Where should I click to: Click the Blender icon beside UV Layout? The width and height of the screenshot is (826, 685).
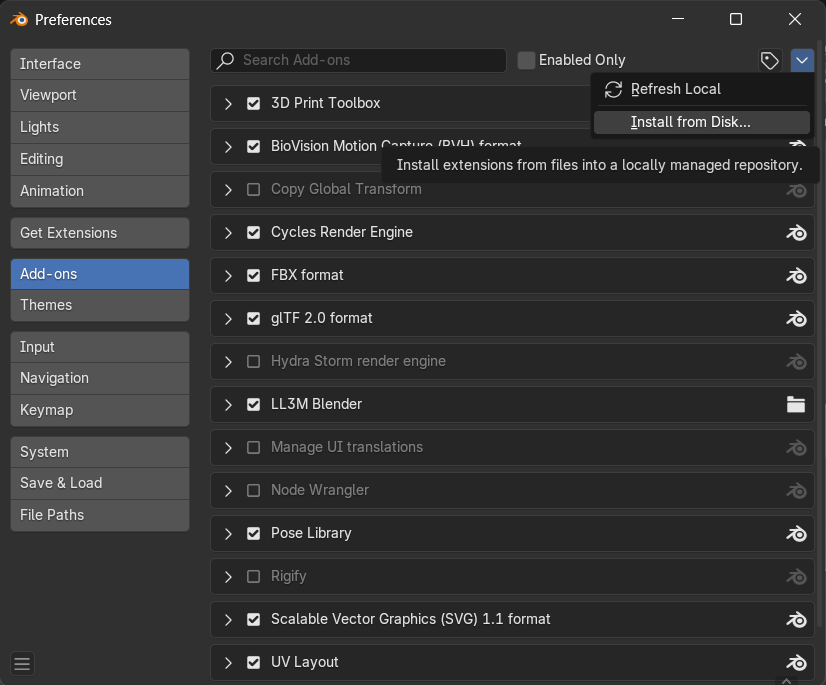tap(796, 663)
